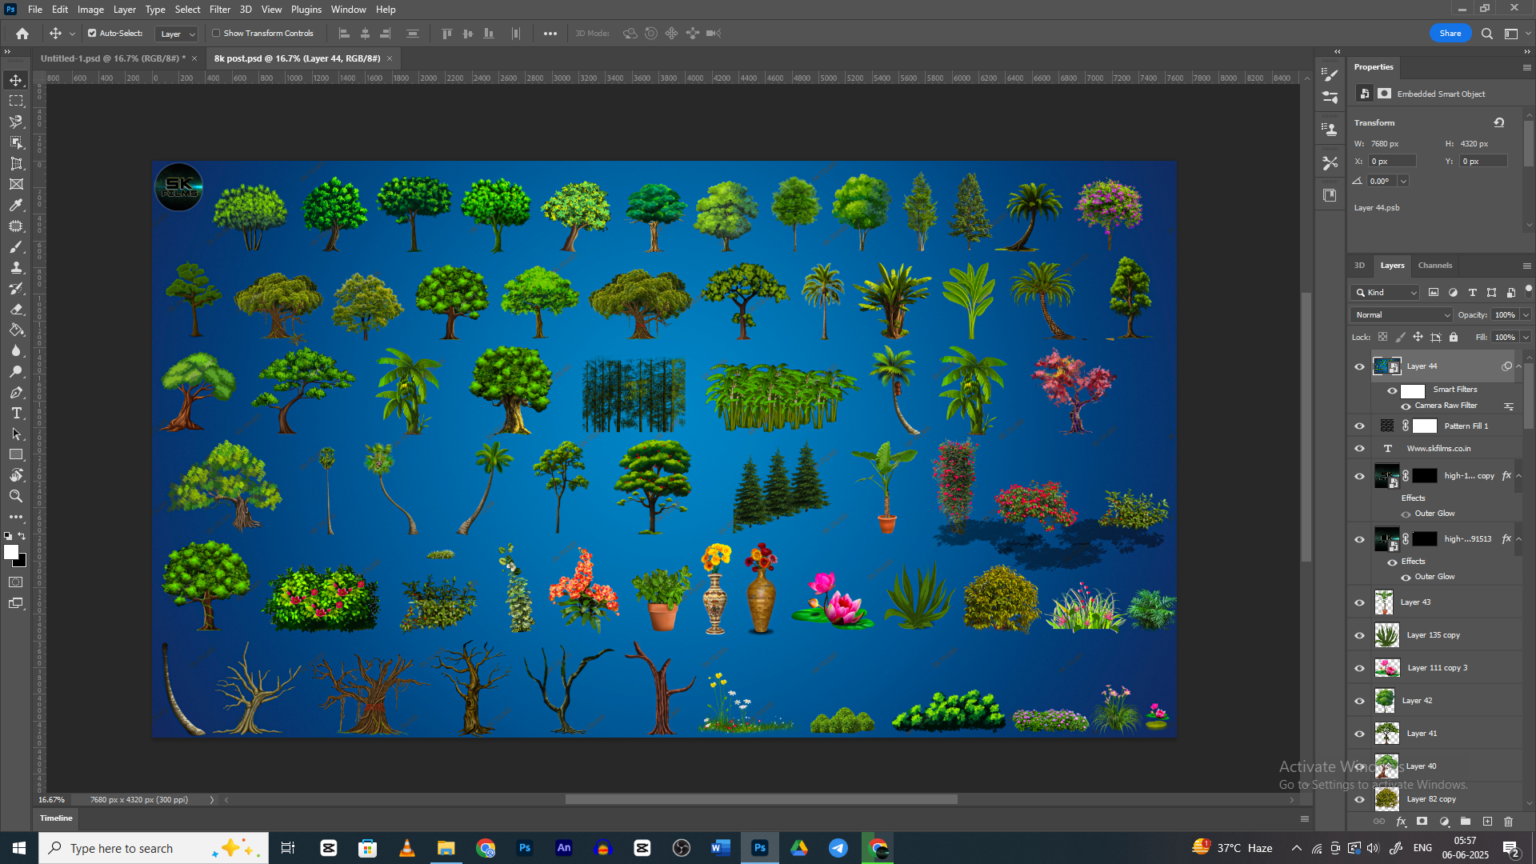Select the Brush tool
Screen dimensions: 1536x864
click(x=15, y=246)
